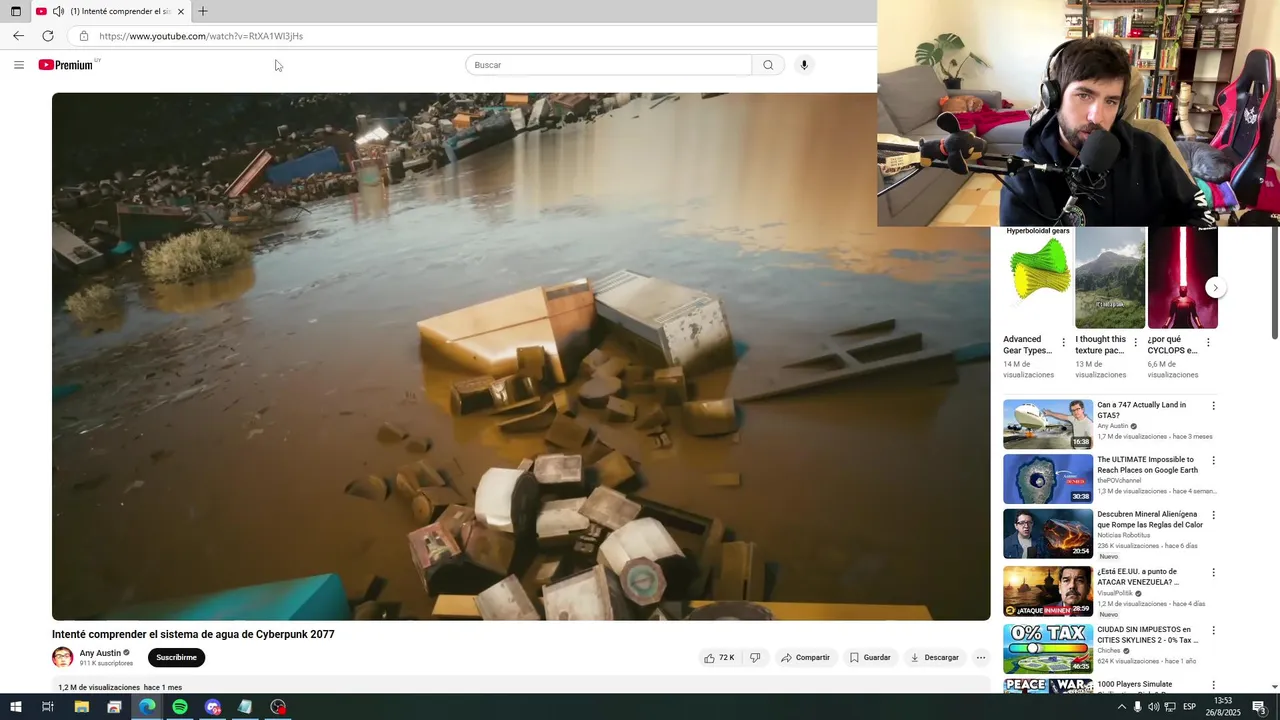The image size is (1280, 720).
Task: Click the main video player area
Action: click(x=521, y=357)
